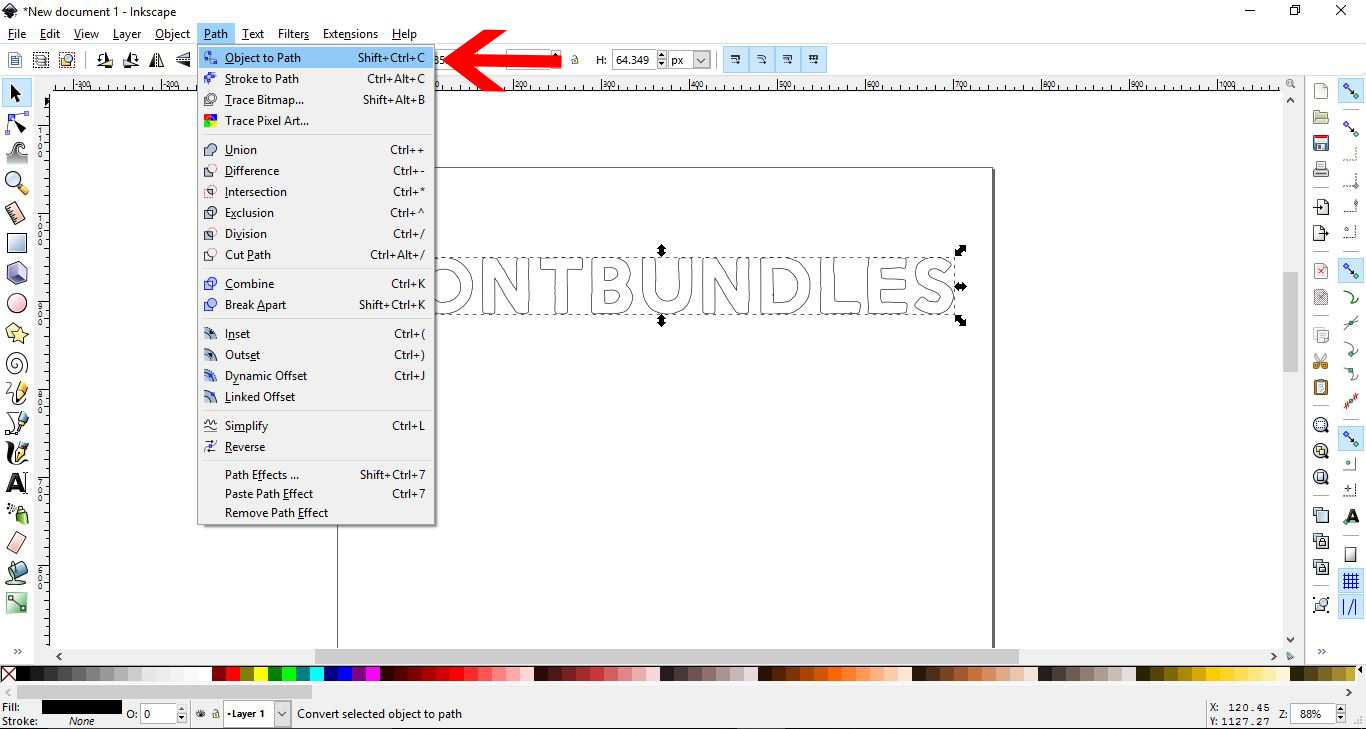1366x729 pixels.
Task: Choose the Zoom magnifier tool in the toolbox
Action: click(x=16, y=182)
